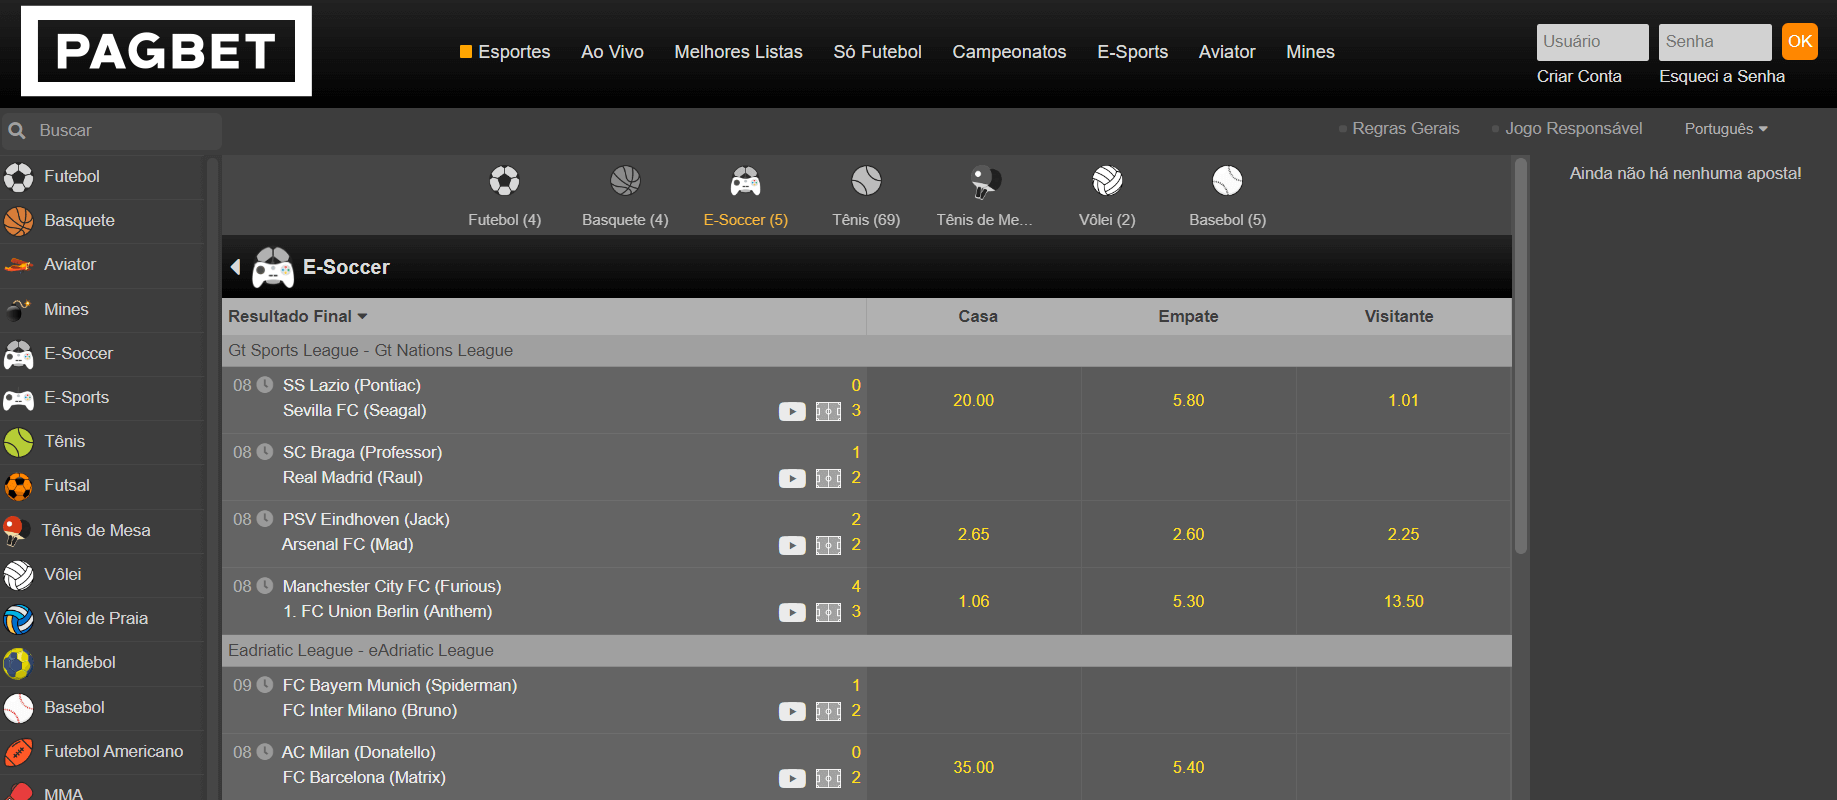Viewport: 1837px width, 800px height.
Task: Click the Mines bomb icon in sidebar
Action: pyautogui.click(x=18, y=310)
